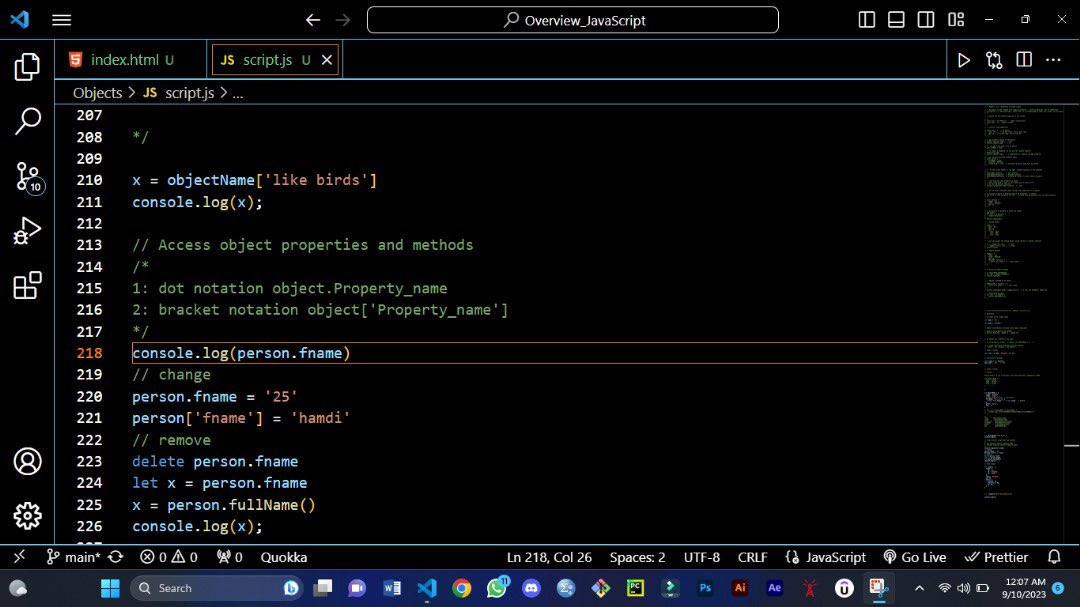Click the line x = person.fullName()
The width and height of the screenshot is (1080, 607).
pos(224,504)
